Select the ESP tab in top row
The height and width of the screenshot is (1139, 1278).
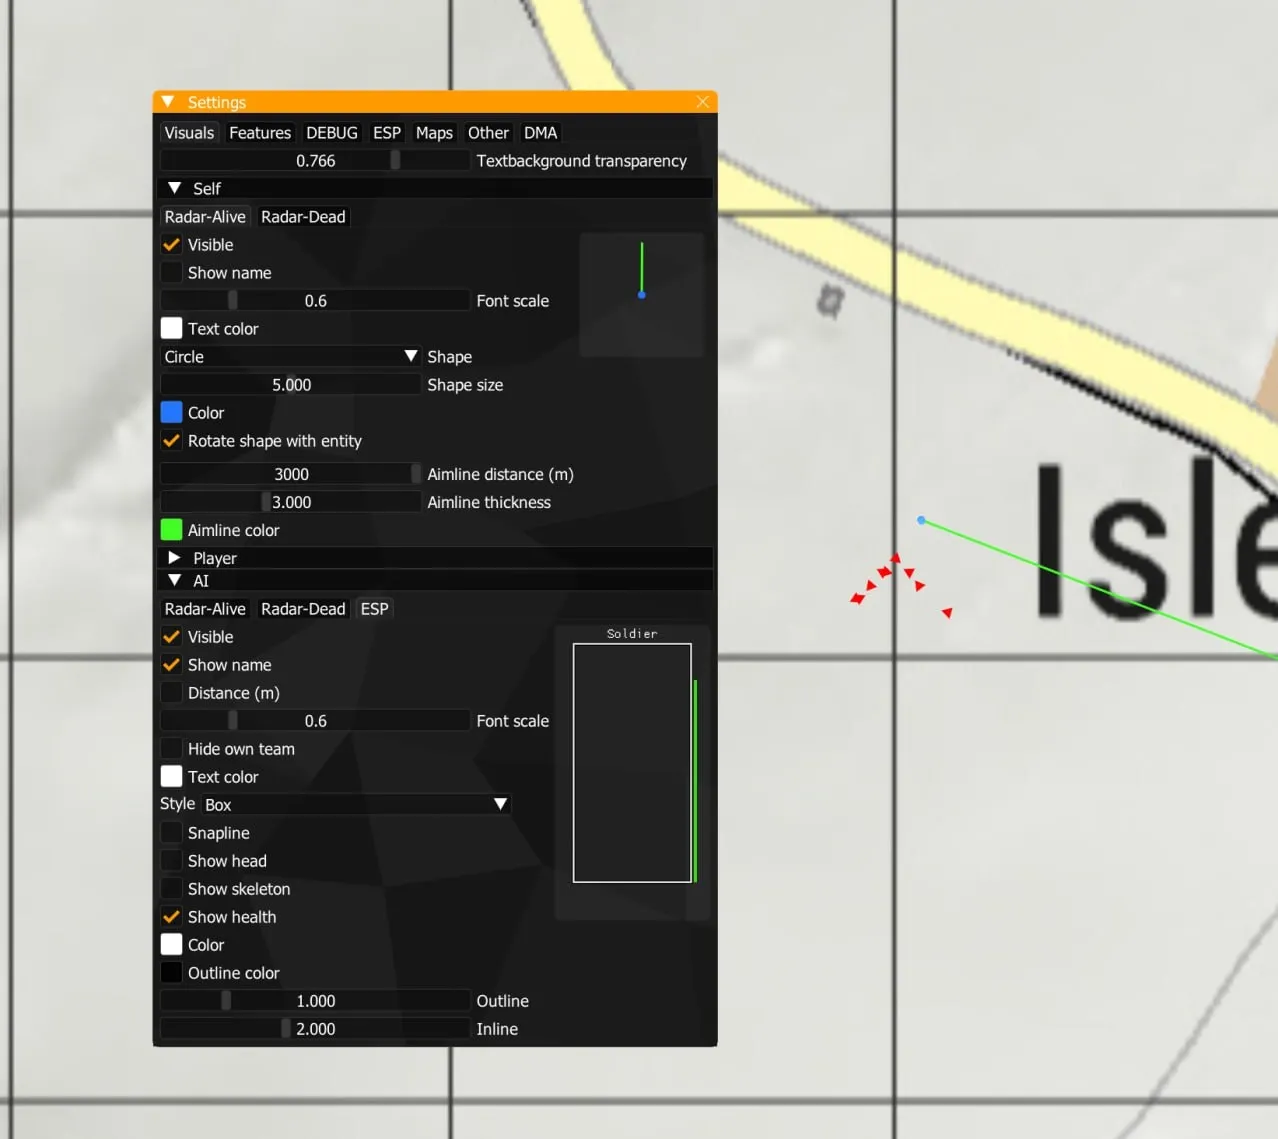pyautogui.click(x=387, y=133)
